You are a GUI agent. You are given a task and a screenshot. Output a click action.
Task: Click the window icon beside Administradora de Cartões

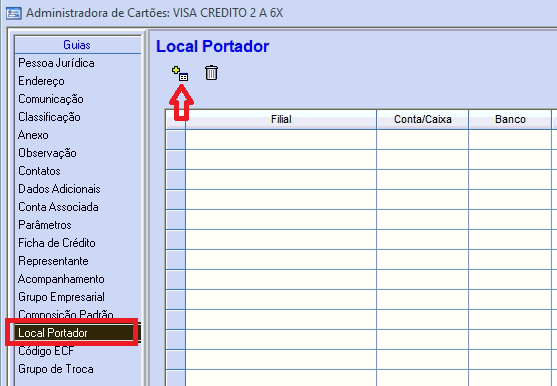pos(13,13)
